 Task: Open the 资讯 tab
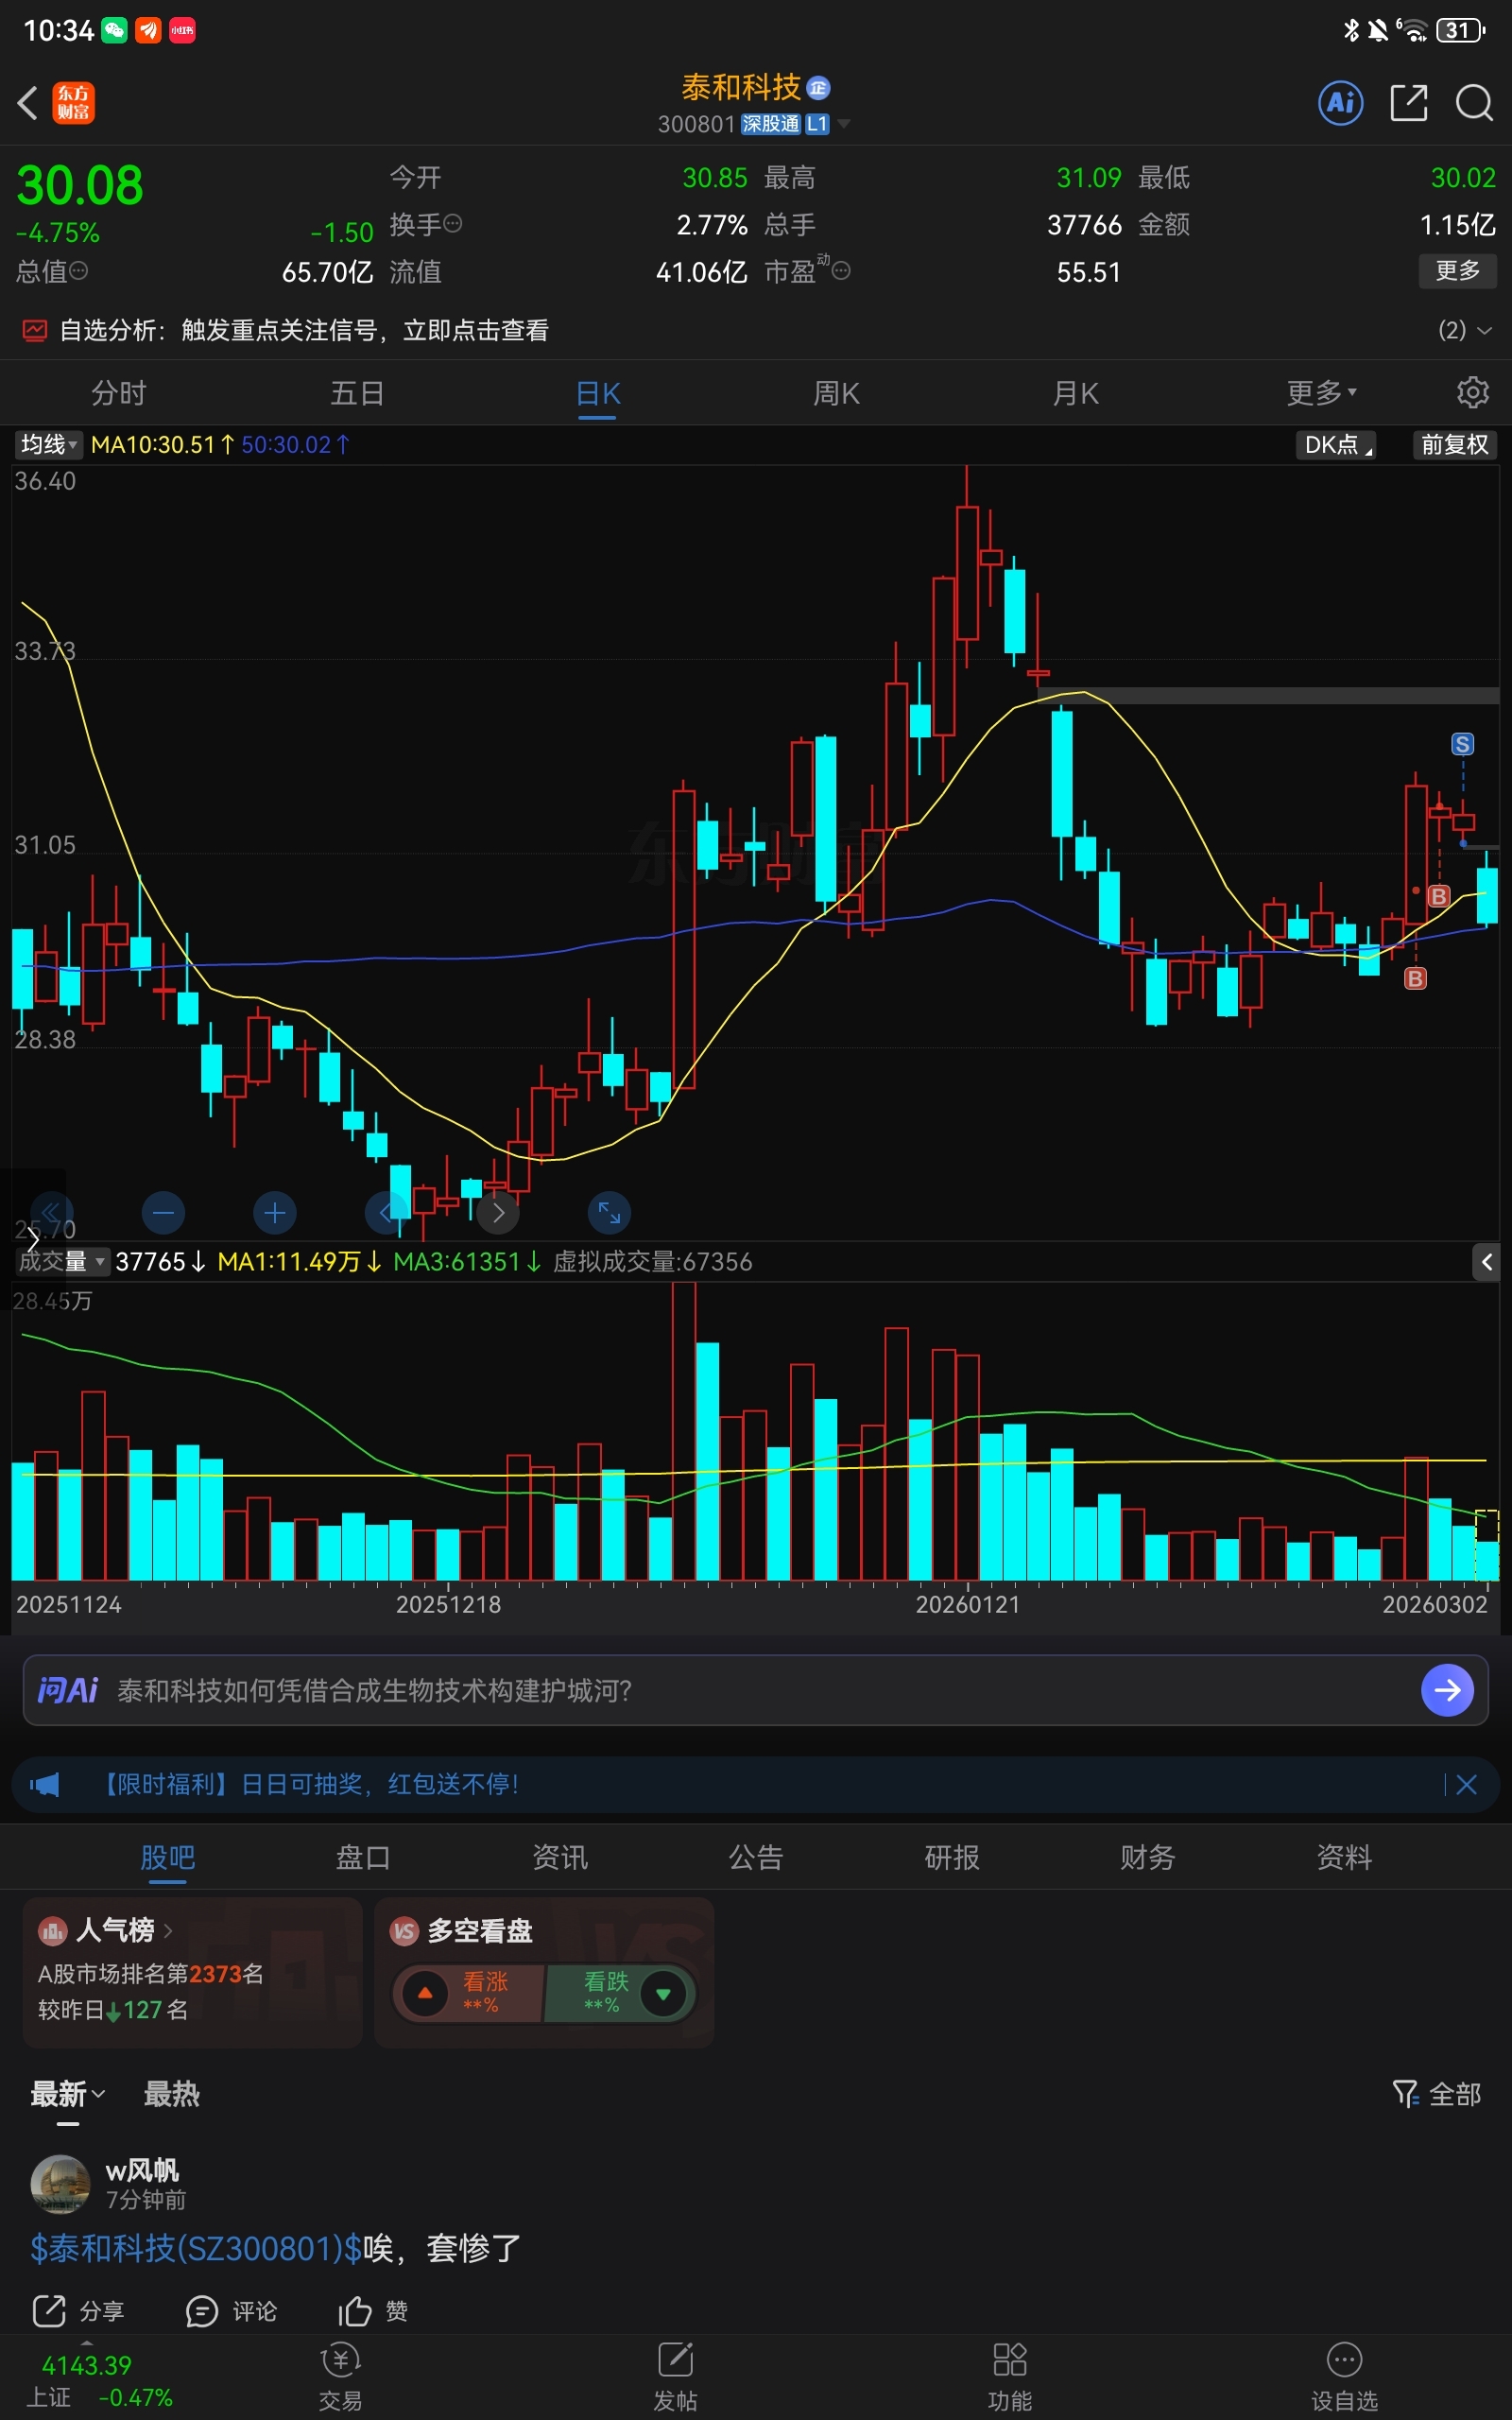click(559, 1857)
